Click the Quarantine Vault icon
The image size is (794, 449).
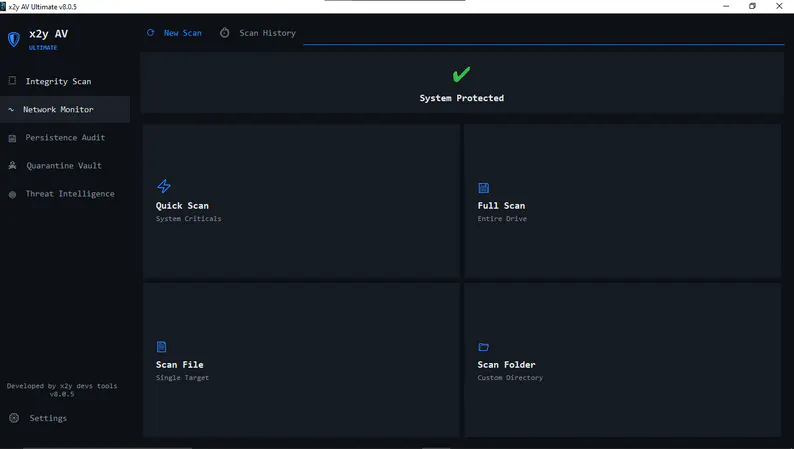(x=13, y=166)
